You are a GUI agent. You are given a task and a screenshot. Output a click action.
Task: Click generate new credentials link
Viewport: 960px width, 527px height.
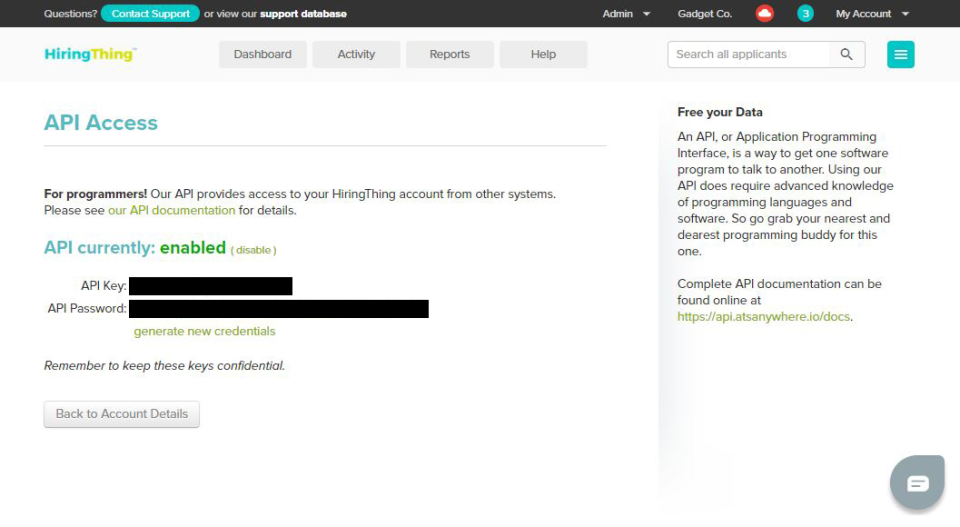[x=204, y=331]
